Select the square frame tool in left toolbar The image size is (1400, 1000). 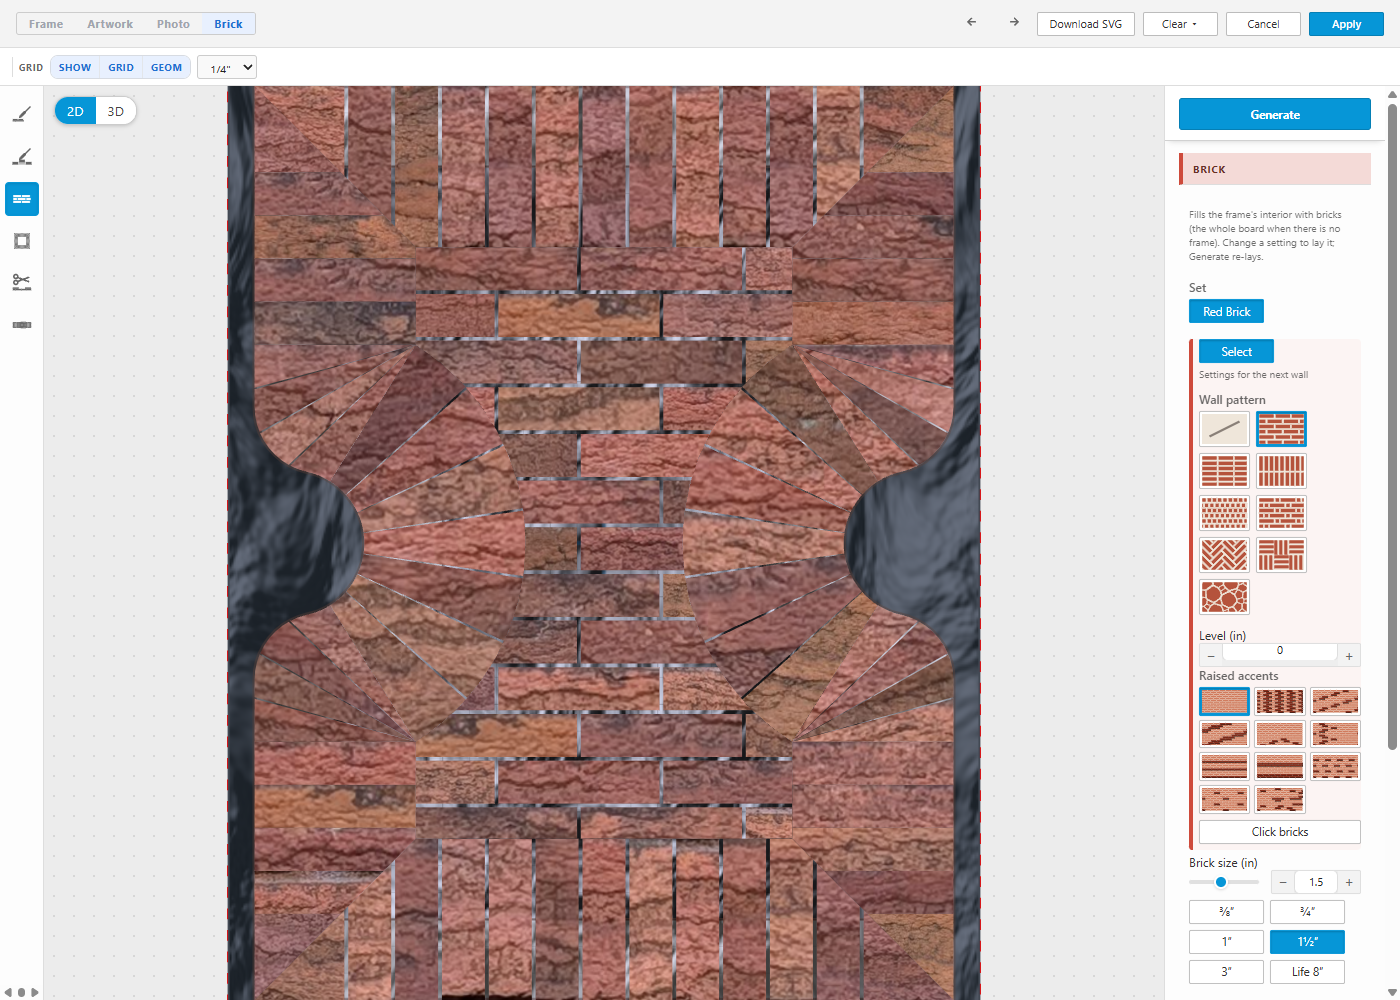coord(22,241)
